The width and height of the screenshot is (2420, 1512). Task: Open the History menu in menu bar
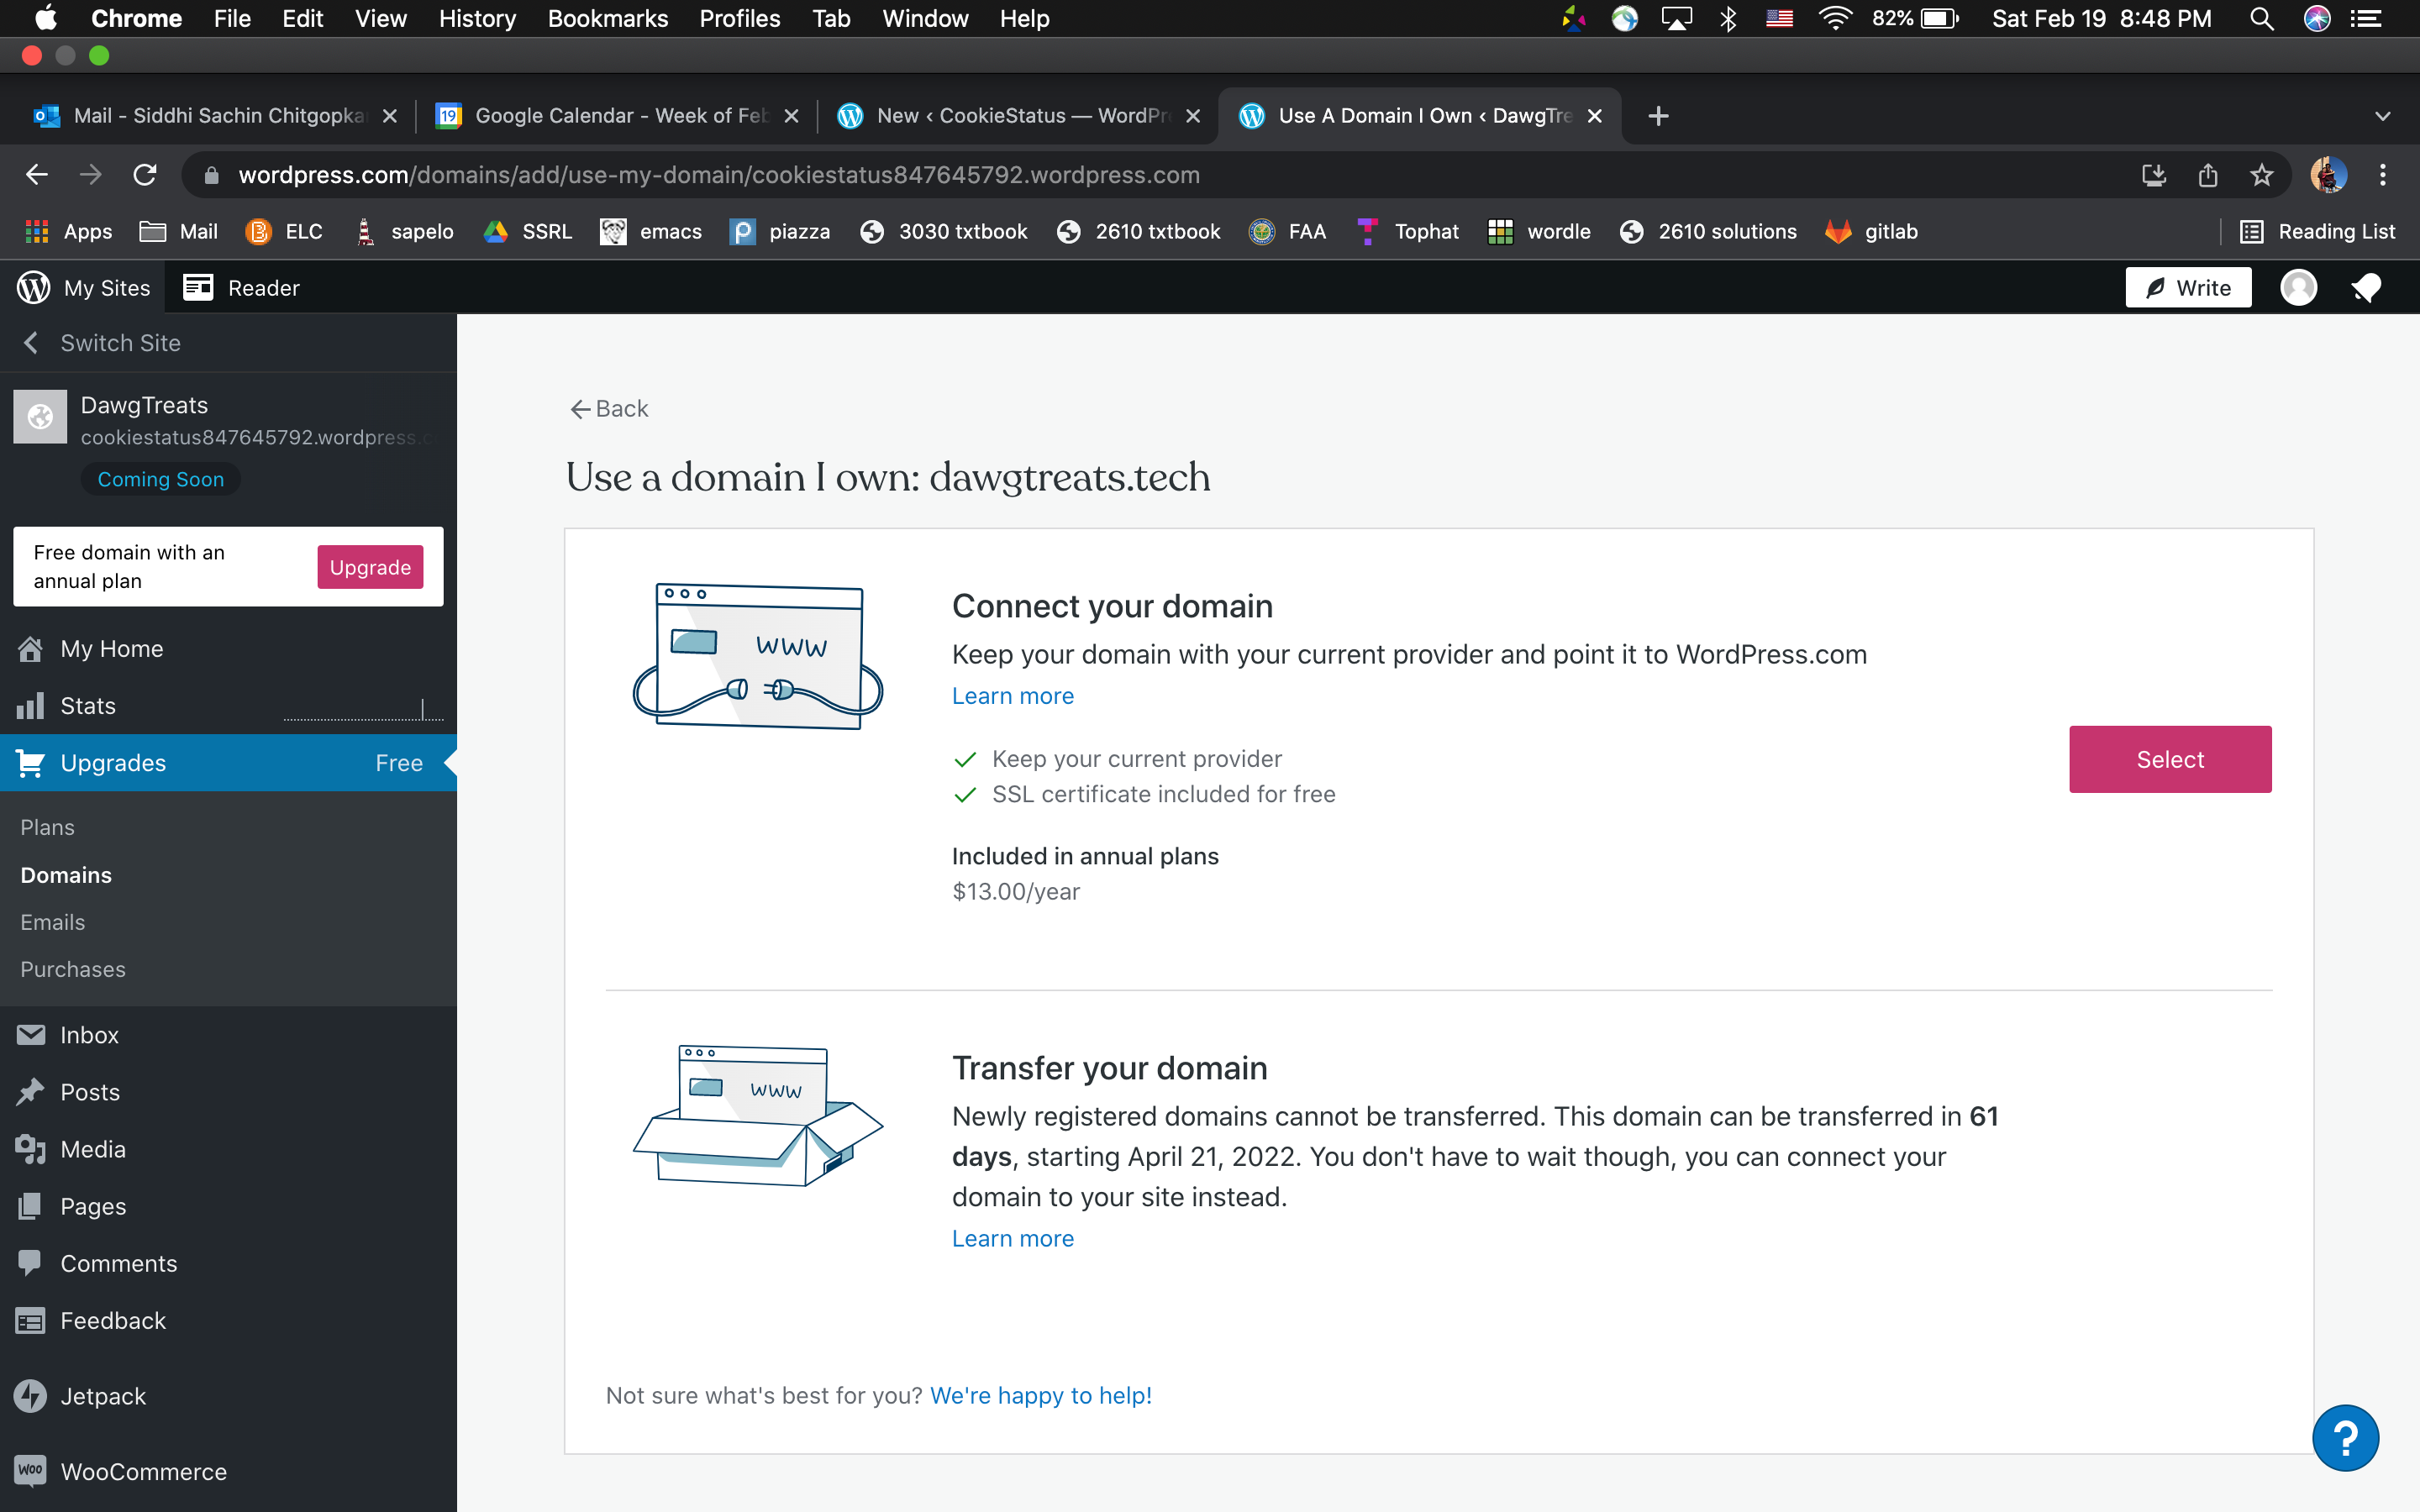click(x=477, y=18)
